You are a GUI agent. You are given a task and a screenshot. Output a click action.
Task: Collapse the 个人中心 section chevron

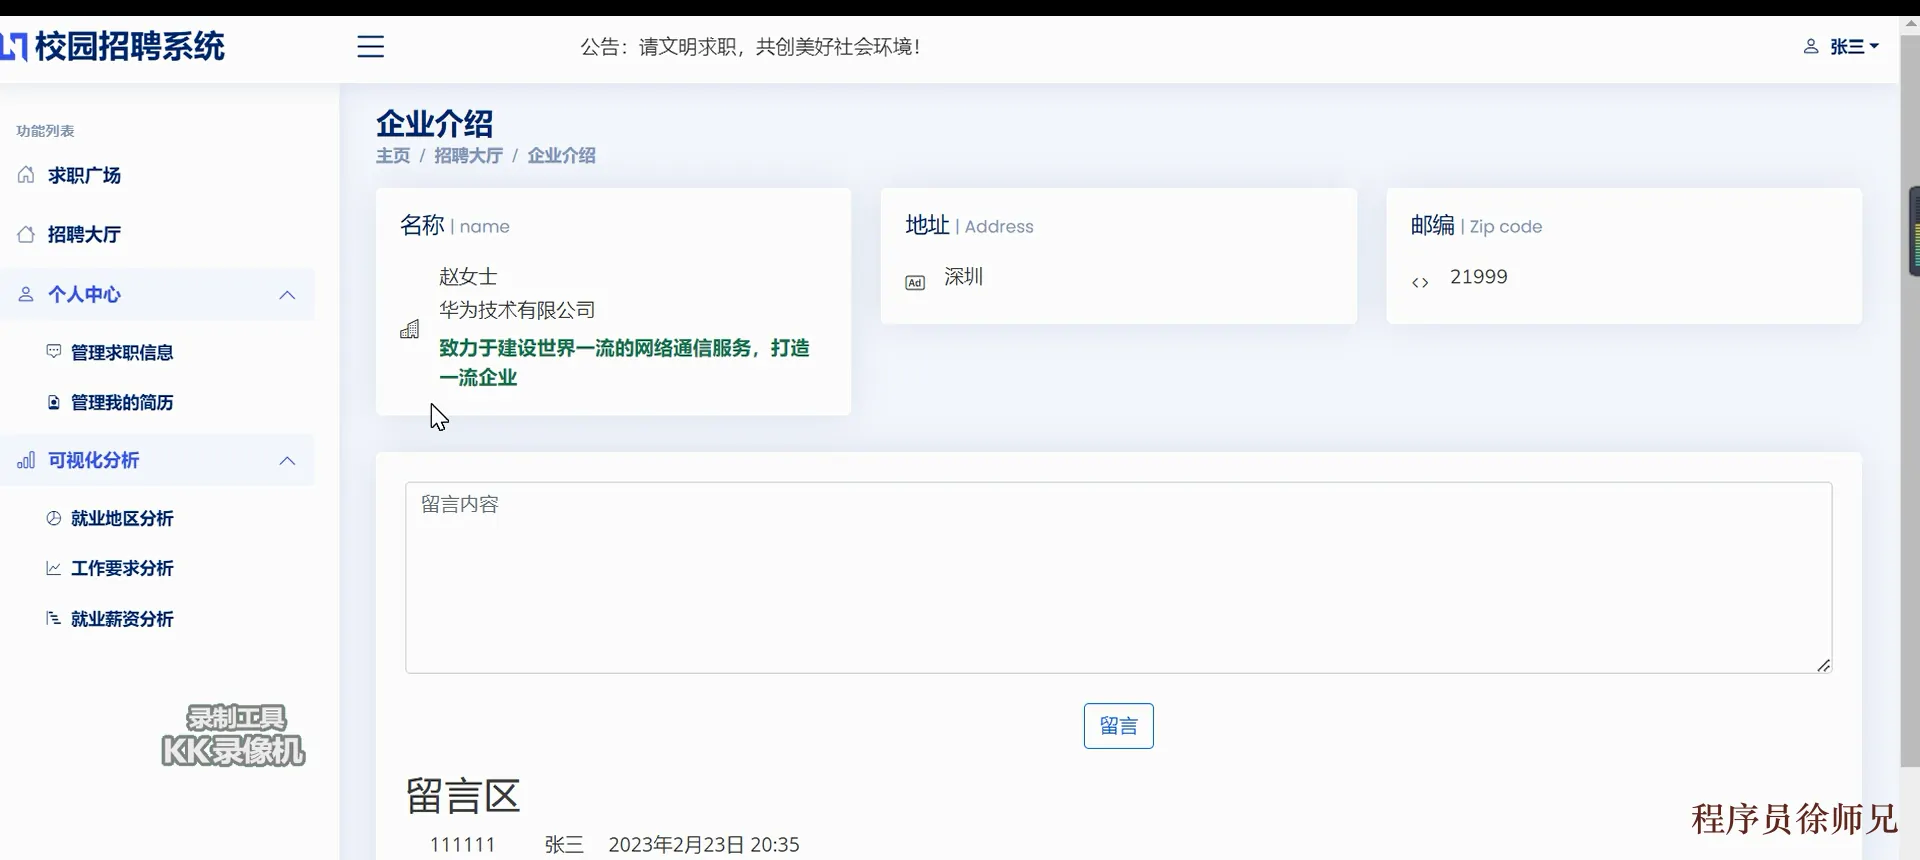coord(287,295)
